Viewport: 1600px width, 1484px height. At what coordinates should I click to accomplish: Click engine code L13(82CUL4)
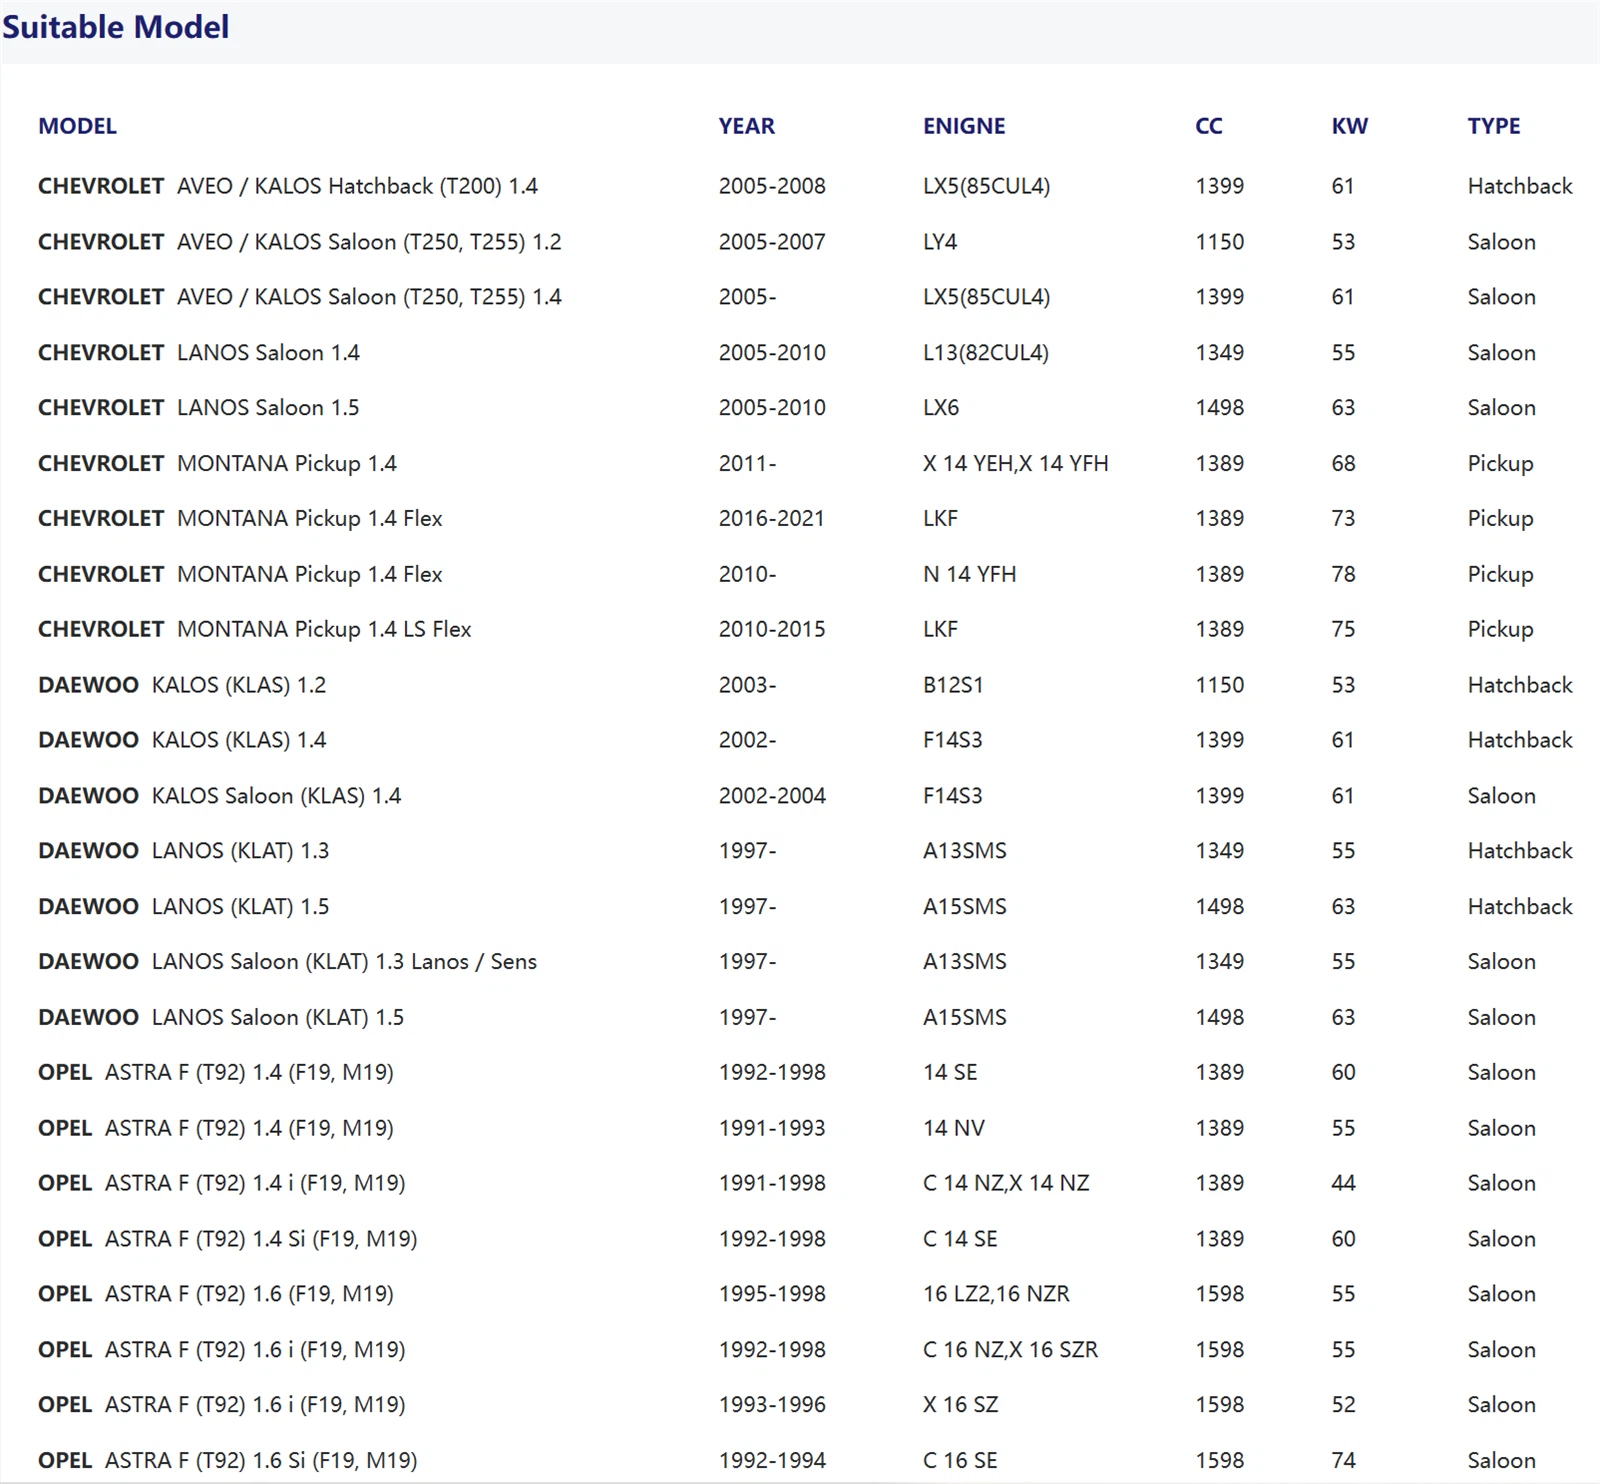coord(986,353)
